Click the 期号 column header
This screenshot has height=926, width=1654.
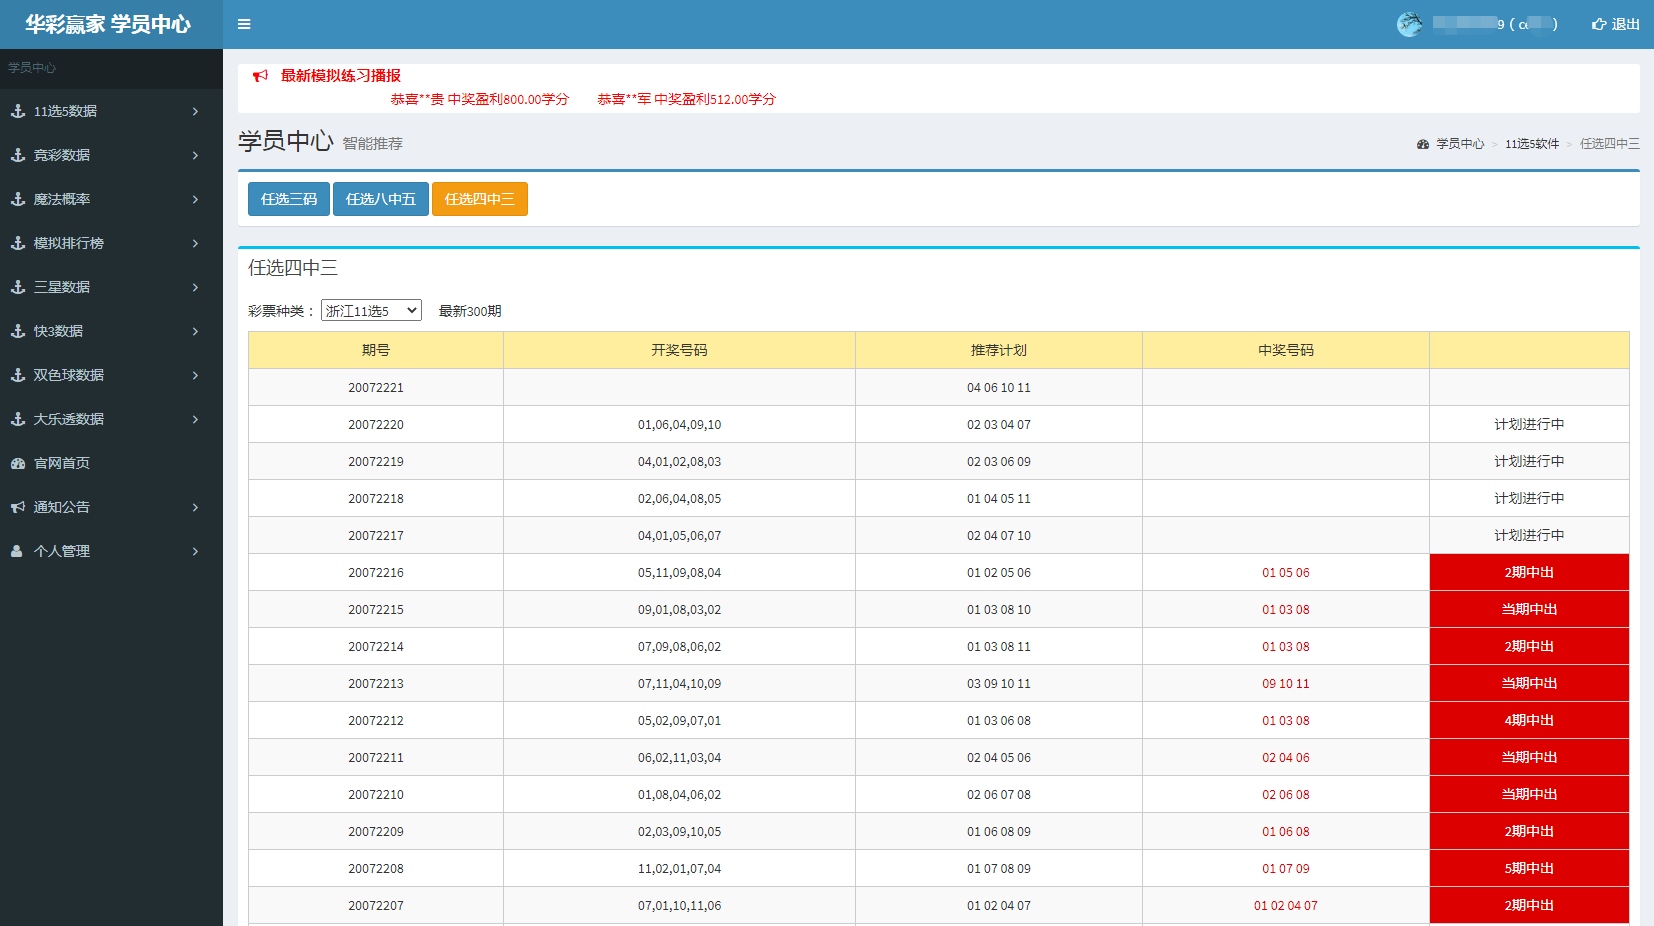pos(376,350)
